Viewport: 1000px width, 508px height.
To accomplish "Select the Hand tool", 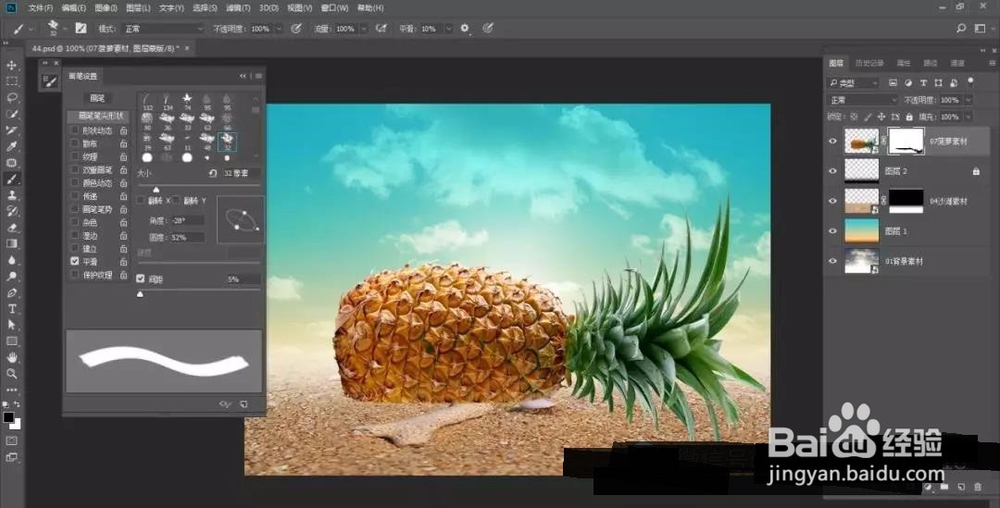I will pyautogui.click(x=11, y=358).
